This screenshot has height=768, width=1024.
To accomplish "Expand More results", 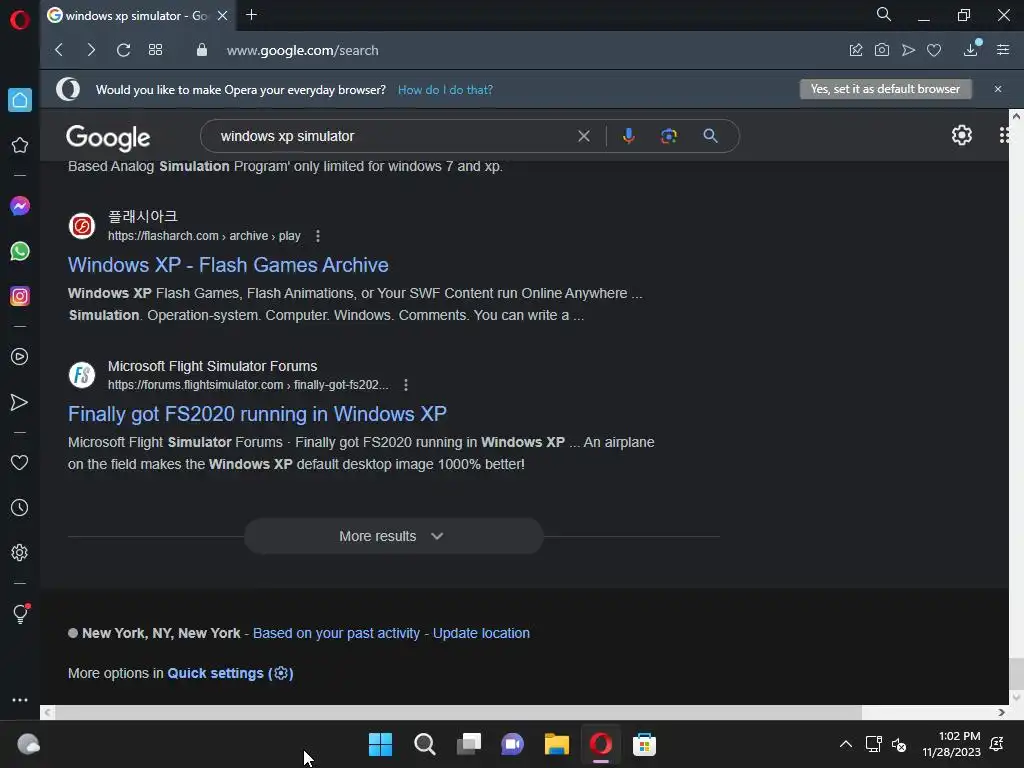I will (393, 536).
